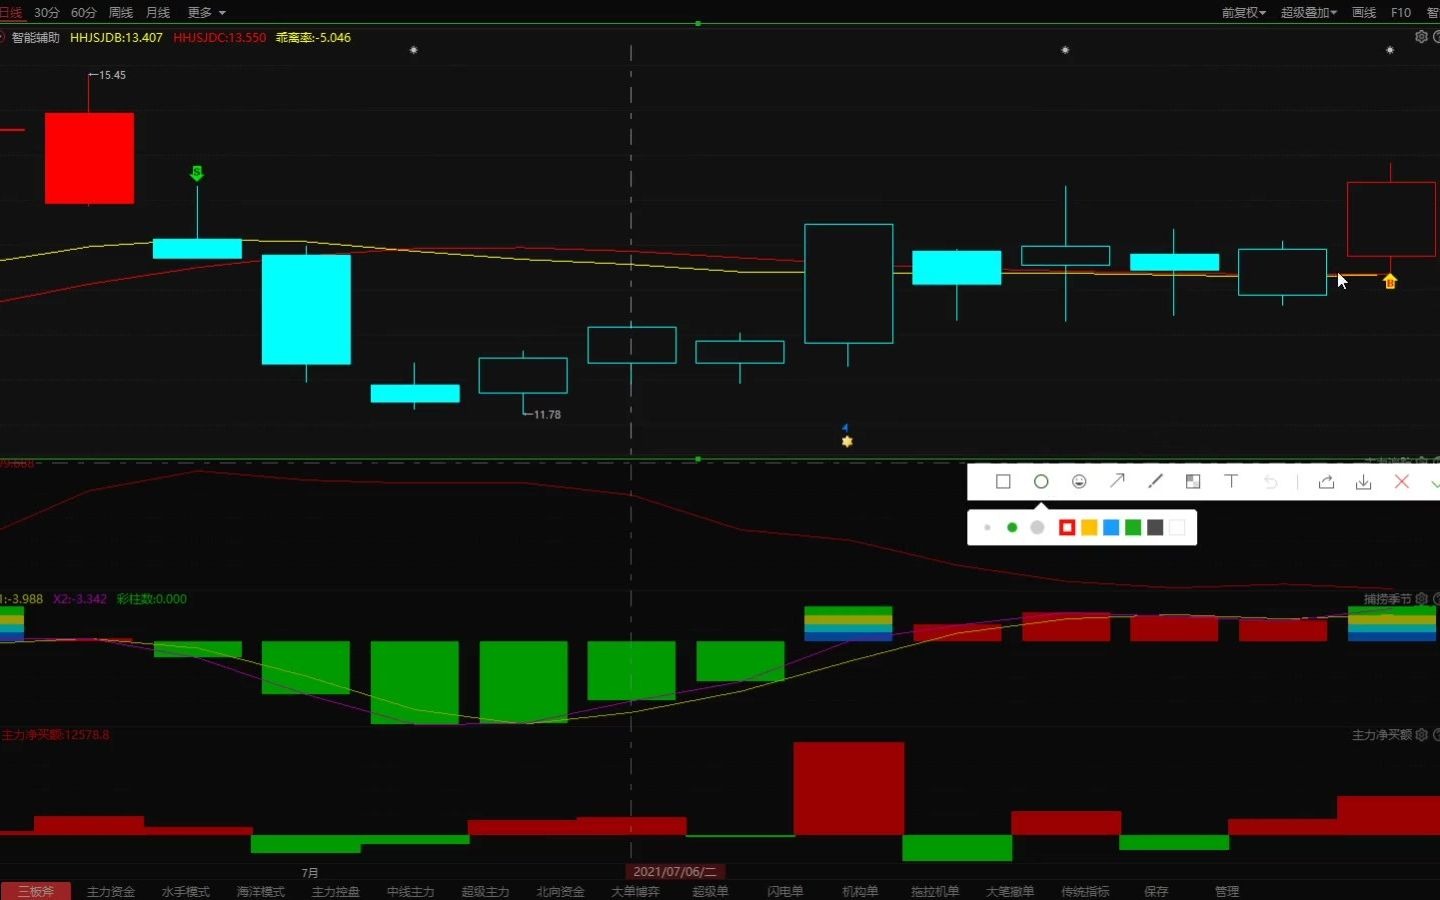This screenshot has width=1440, height=900.
Task: Switch to 日线 daily chart period
Action: point(10,12)
